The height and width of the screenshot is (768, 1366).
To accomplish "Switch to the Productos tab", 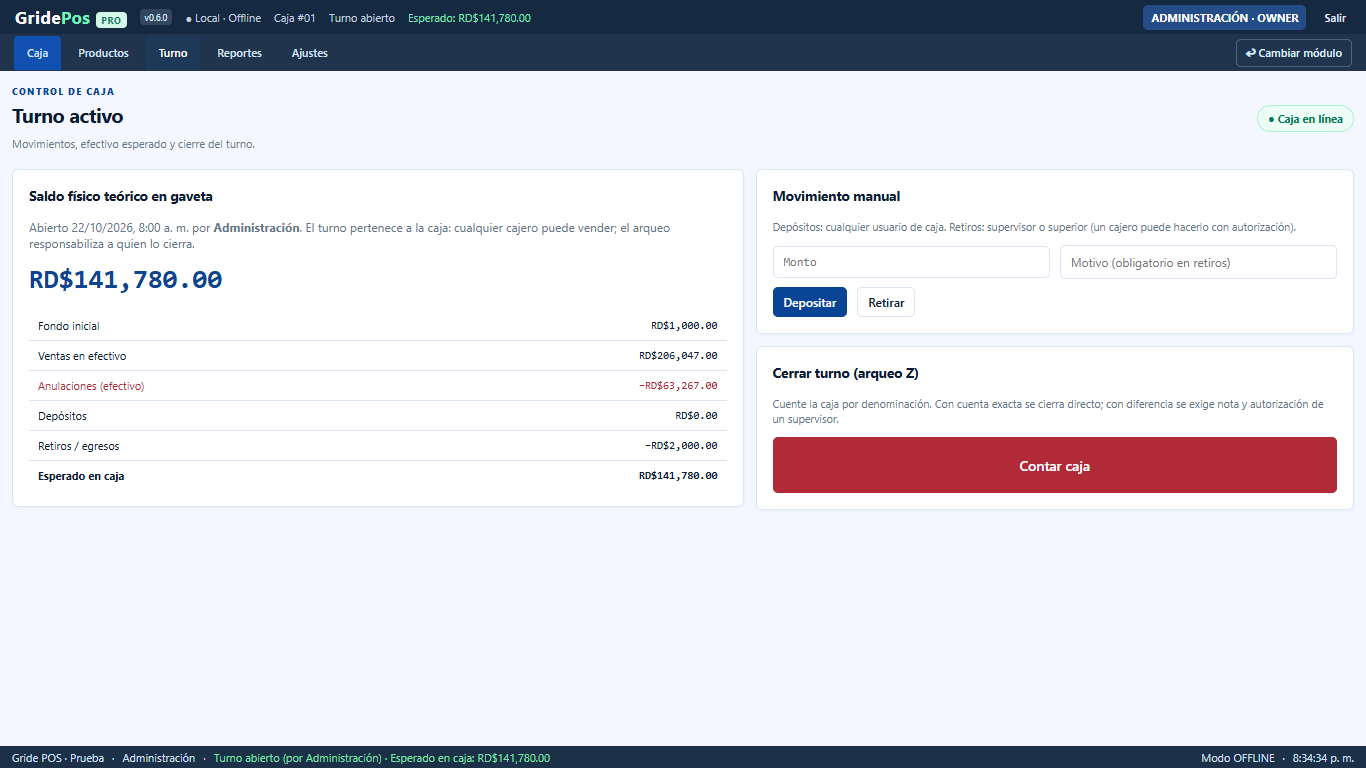I will pyautogui.click(x=103, y=53).
